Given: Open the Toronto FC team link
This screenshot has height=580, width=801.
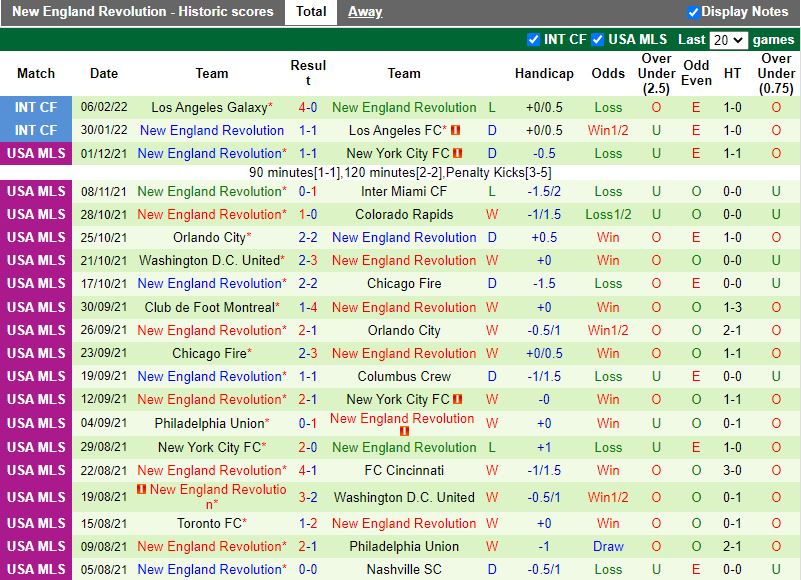Looking at the screenshot, I should tap(211, 523).
